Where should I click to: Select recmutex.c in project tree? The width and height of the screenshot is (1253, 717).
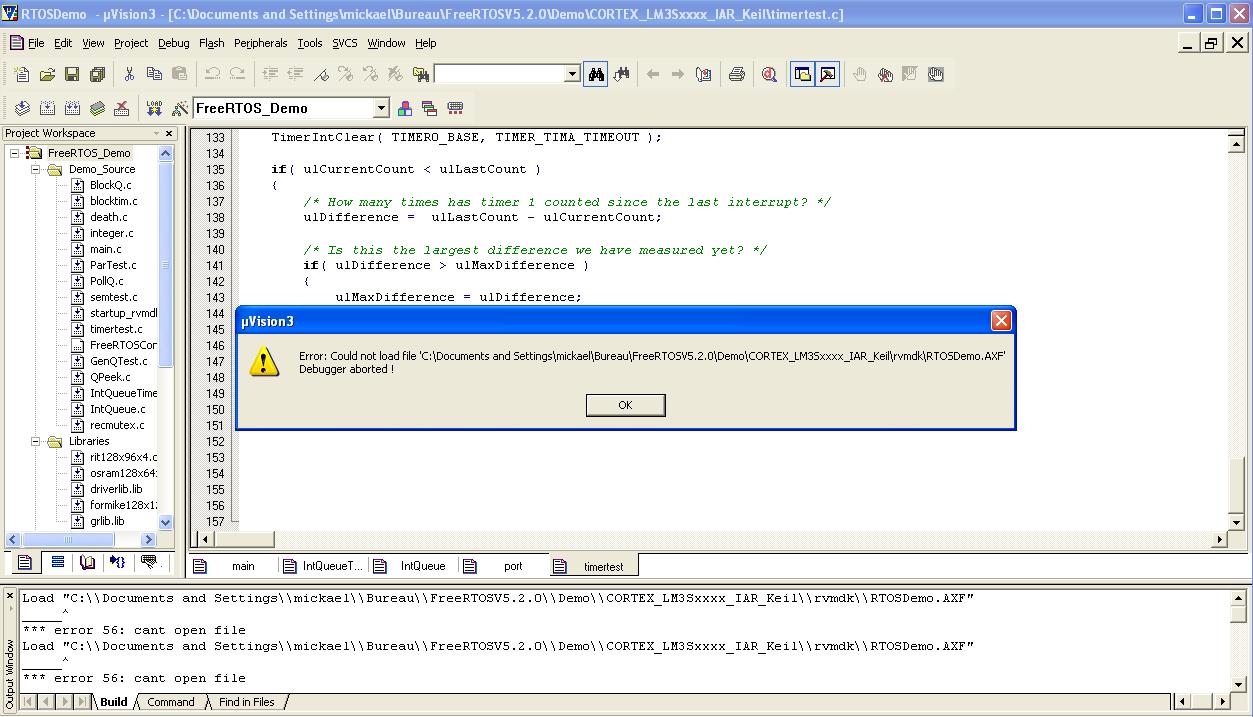tap(117, 425)
